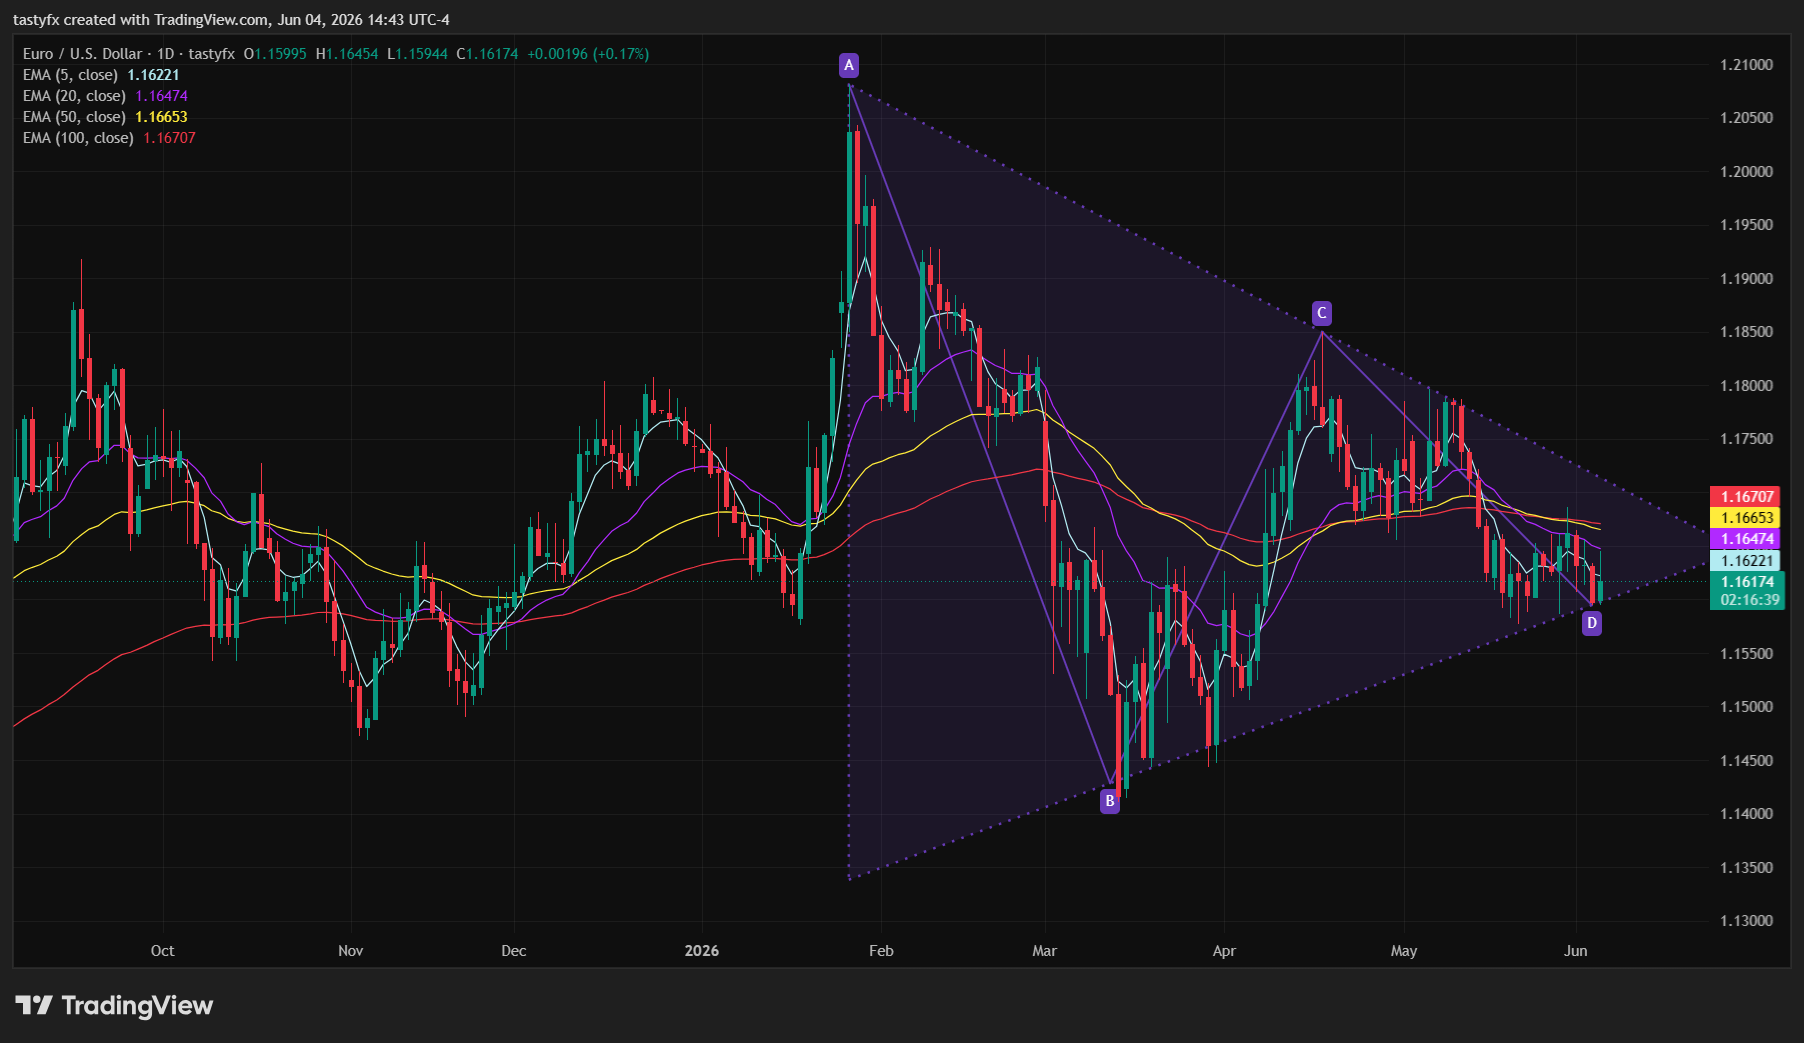
Task: Click the pattern point label D
Action: (x=1592, y=624)
